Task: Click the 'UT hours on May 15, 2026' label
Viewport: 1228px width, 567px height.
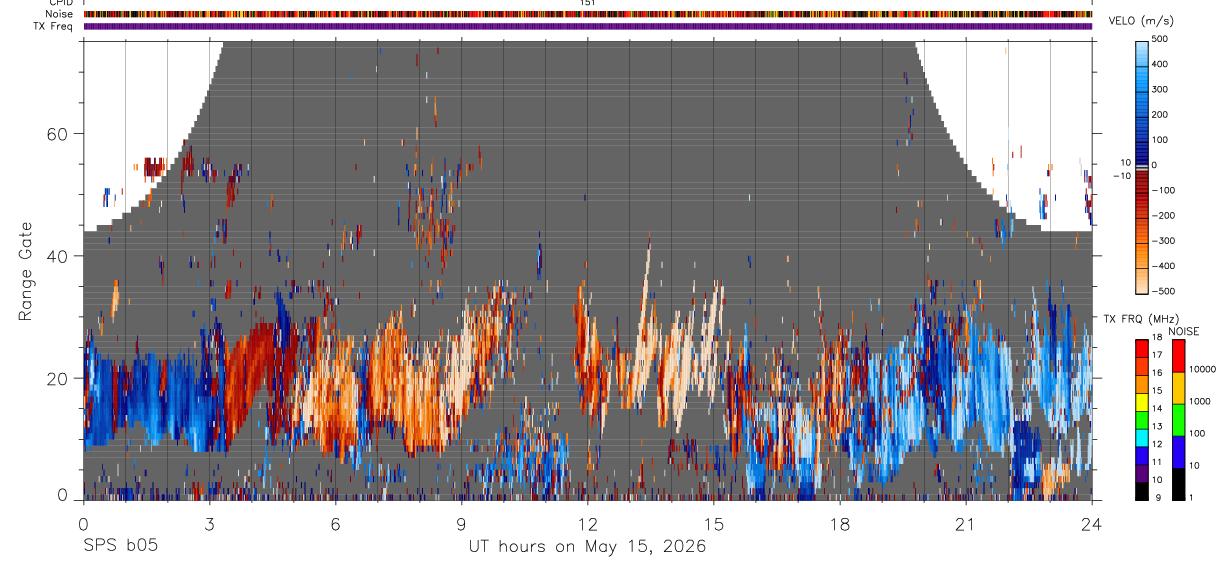Action: coord(588,546)
